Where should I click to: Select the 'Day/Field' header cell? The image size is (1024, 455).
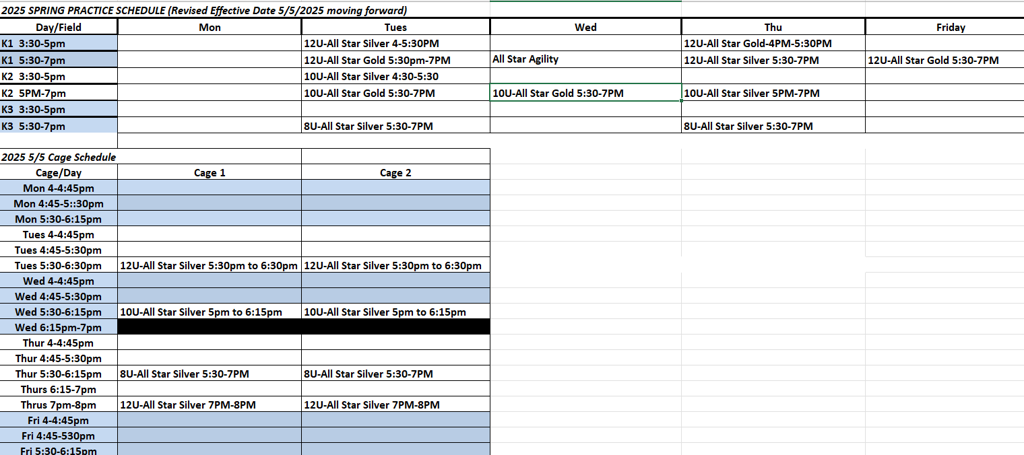[59, 27]
